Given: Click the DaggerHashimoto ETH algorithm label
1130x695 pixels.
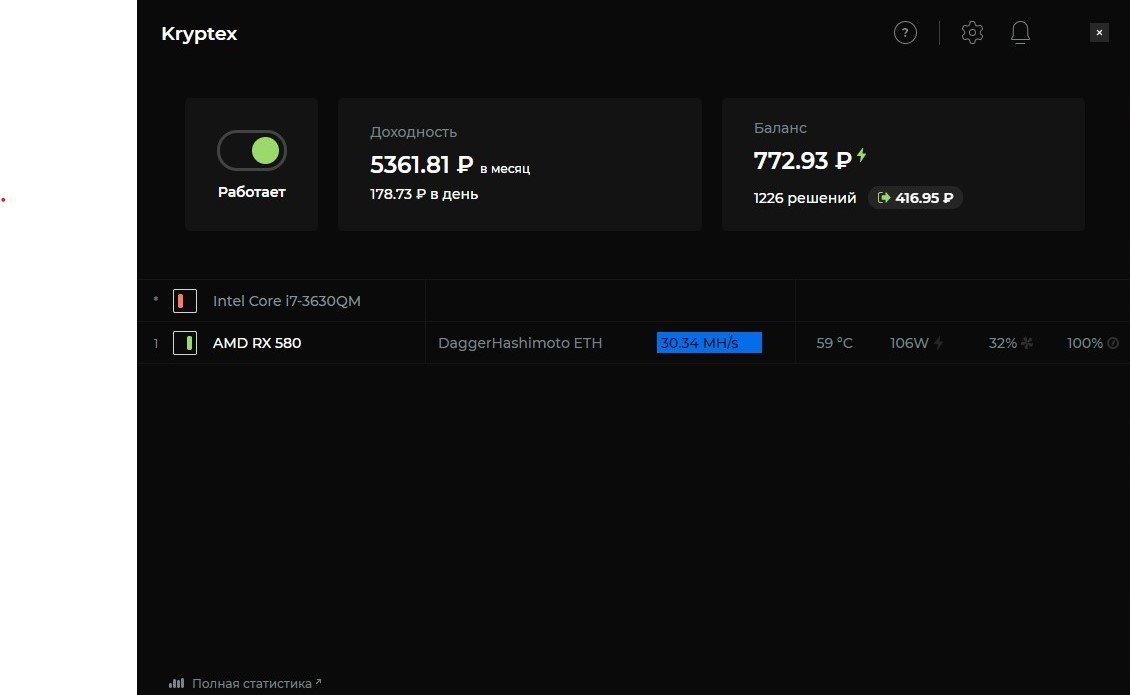Looking at the screenshot, I should tap(520, 343).
